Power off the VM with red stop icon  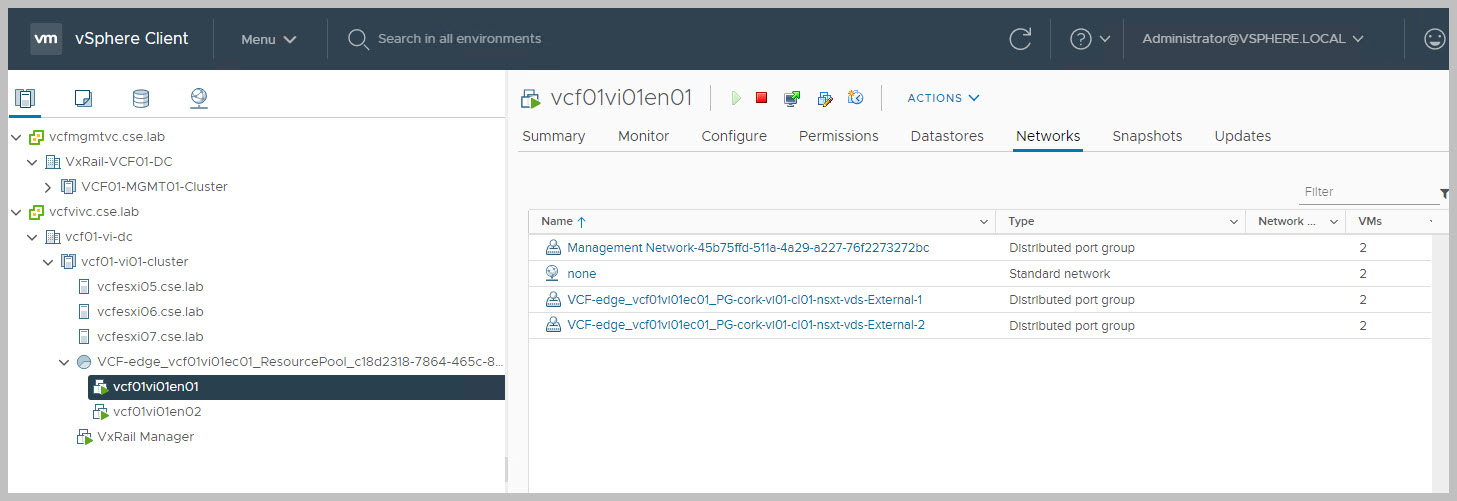[x=762, y=98]
